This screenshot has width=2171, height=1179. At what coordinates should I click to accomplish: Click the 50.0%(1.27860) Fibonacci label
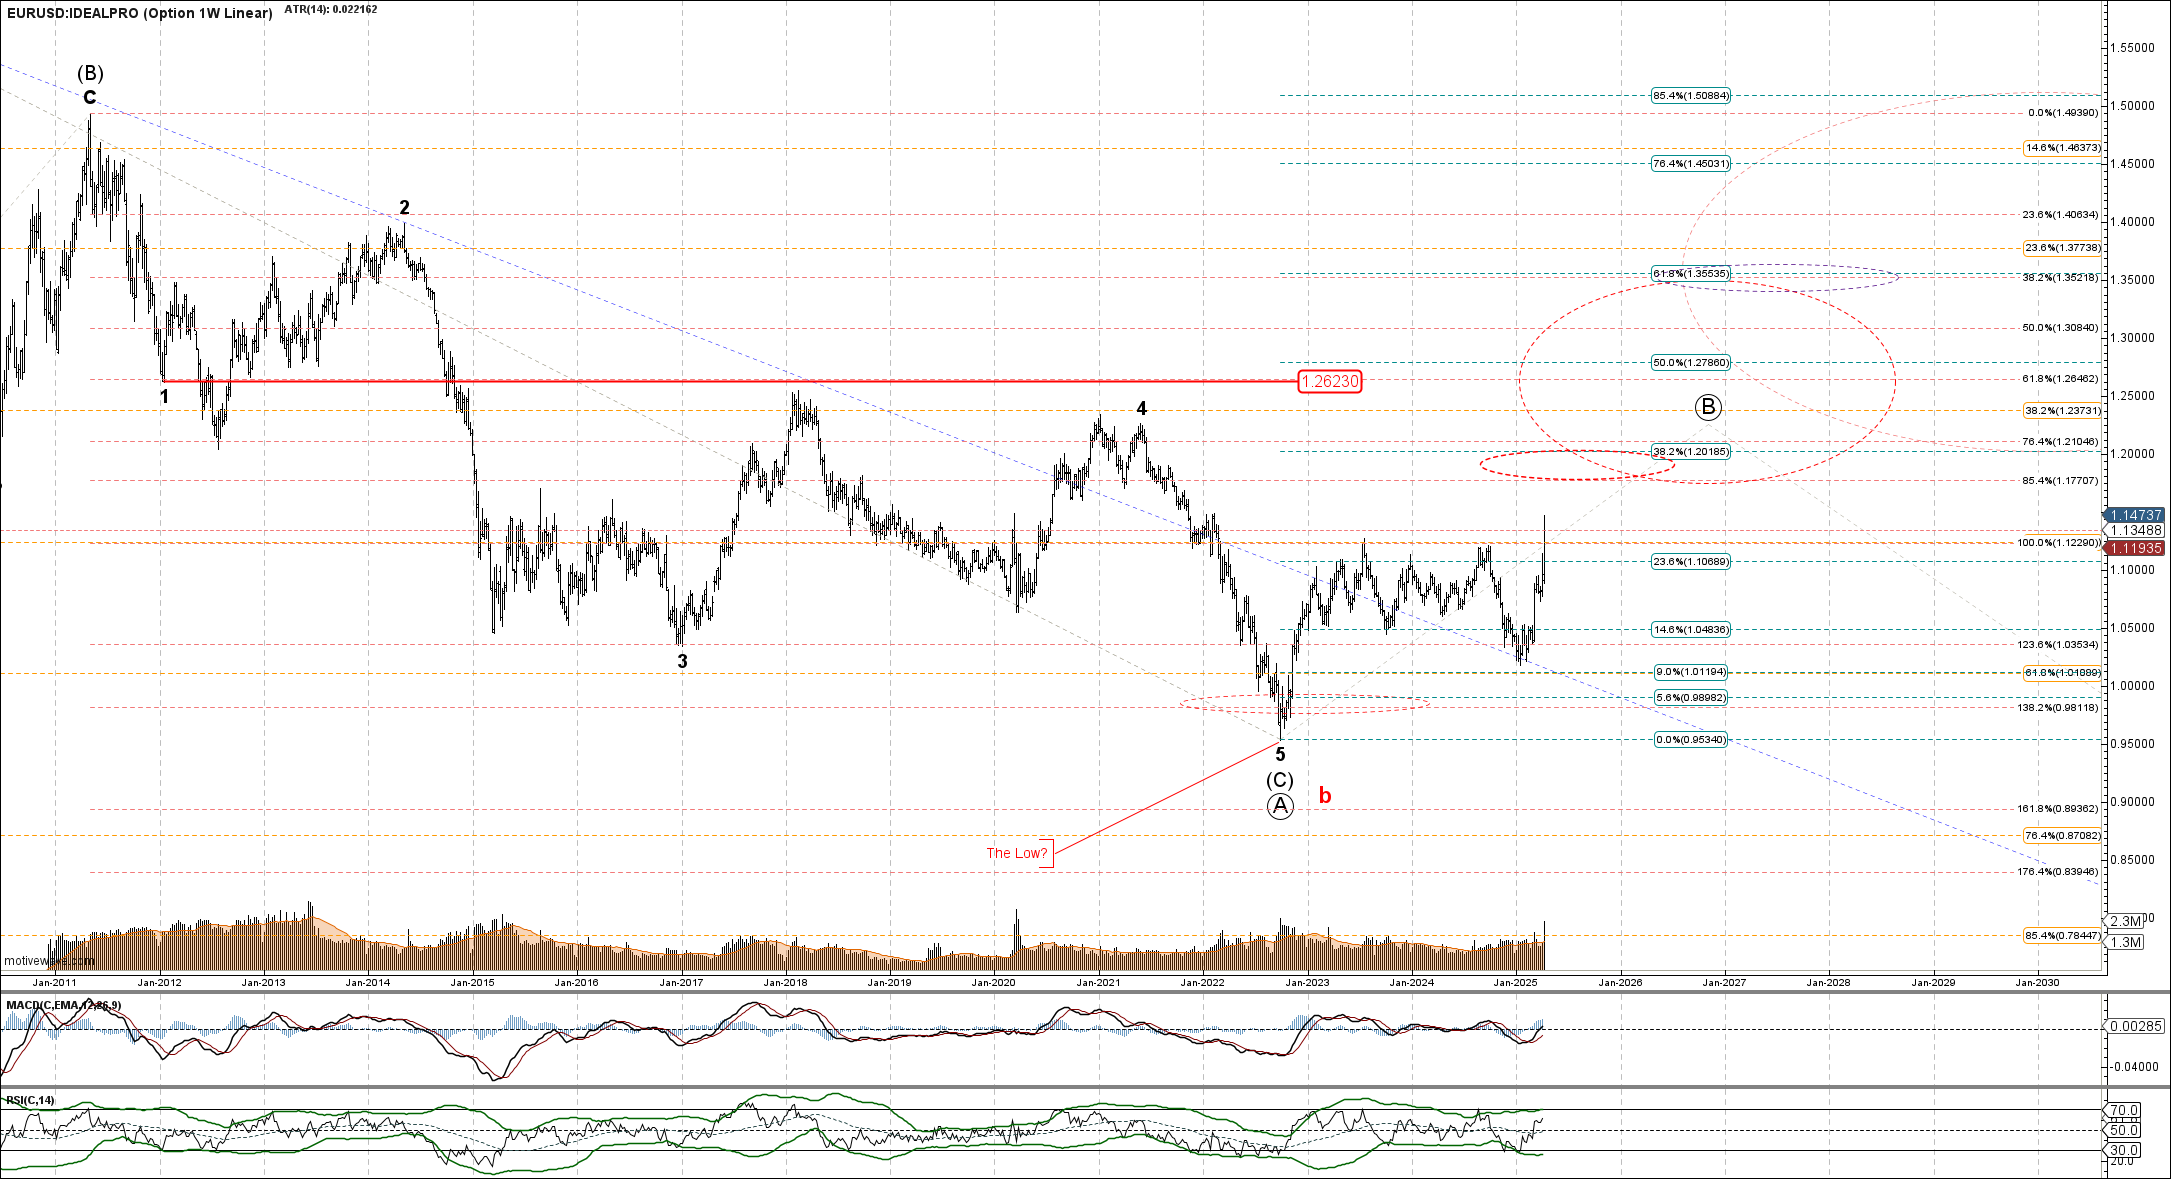point(1690,363)
